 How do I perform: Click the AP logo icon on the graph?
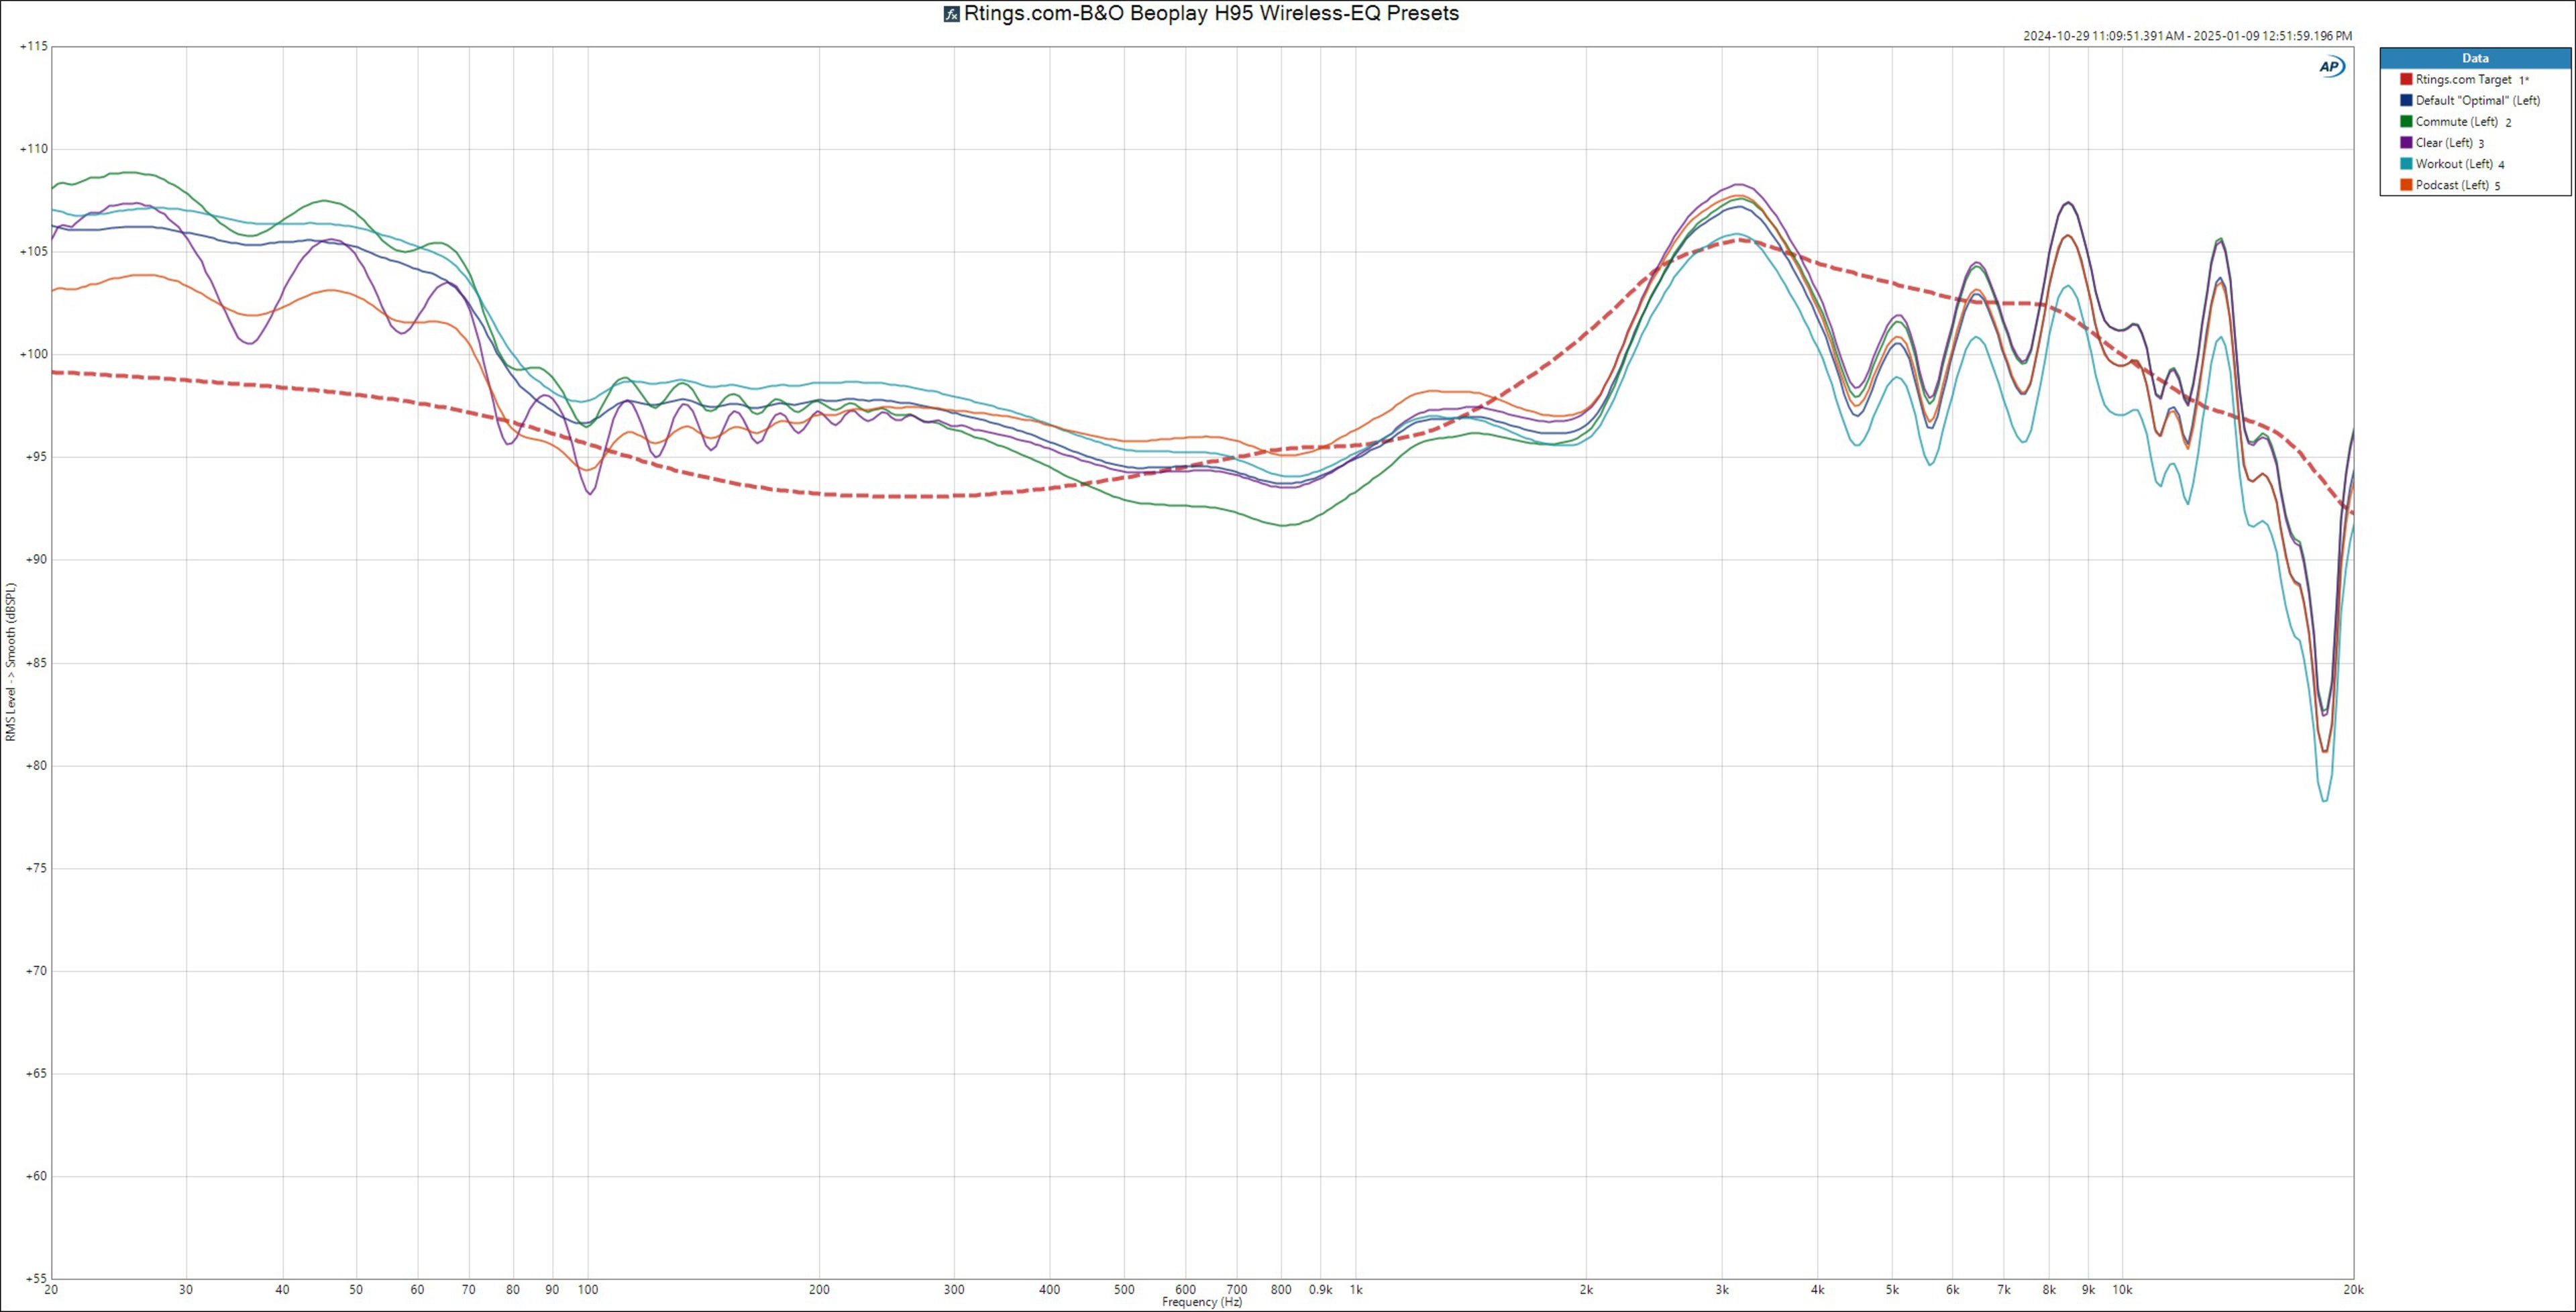[x=2331, y=66]
